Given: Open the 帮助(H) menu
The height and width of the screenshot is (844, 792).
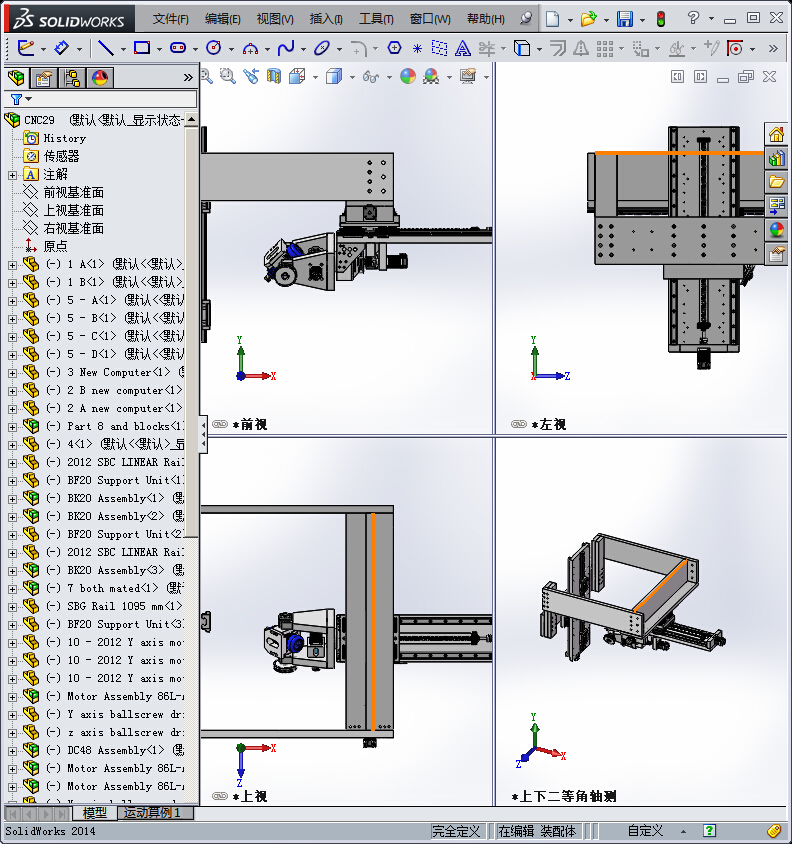Looking at the screenshot, I should point(486,19).
